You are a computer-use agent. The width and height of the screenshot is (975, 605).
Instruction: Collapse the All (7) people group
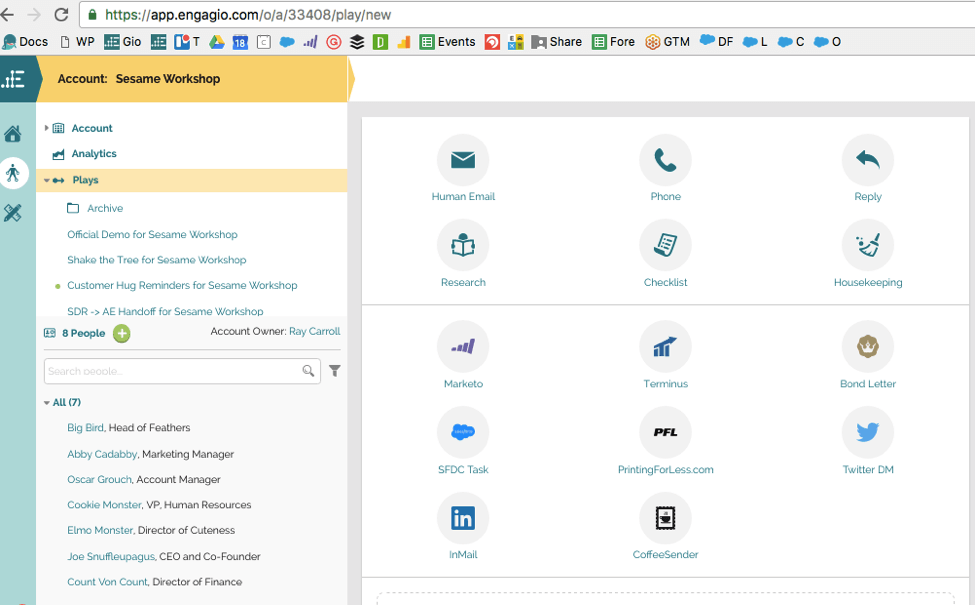[x=47, y=403]
